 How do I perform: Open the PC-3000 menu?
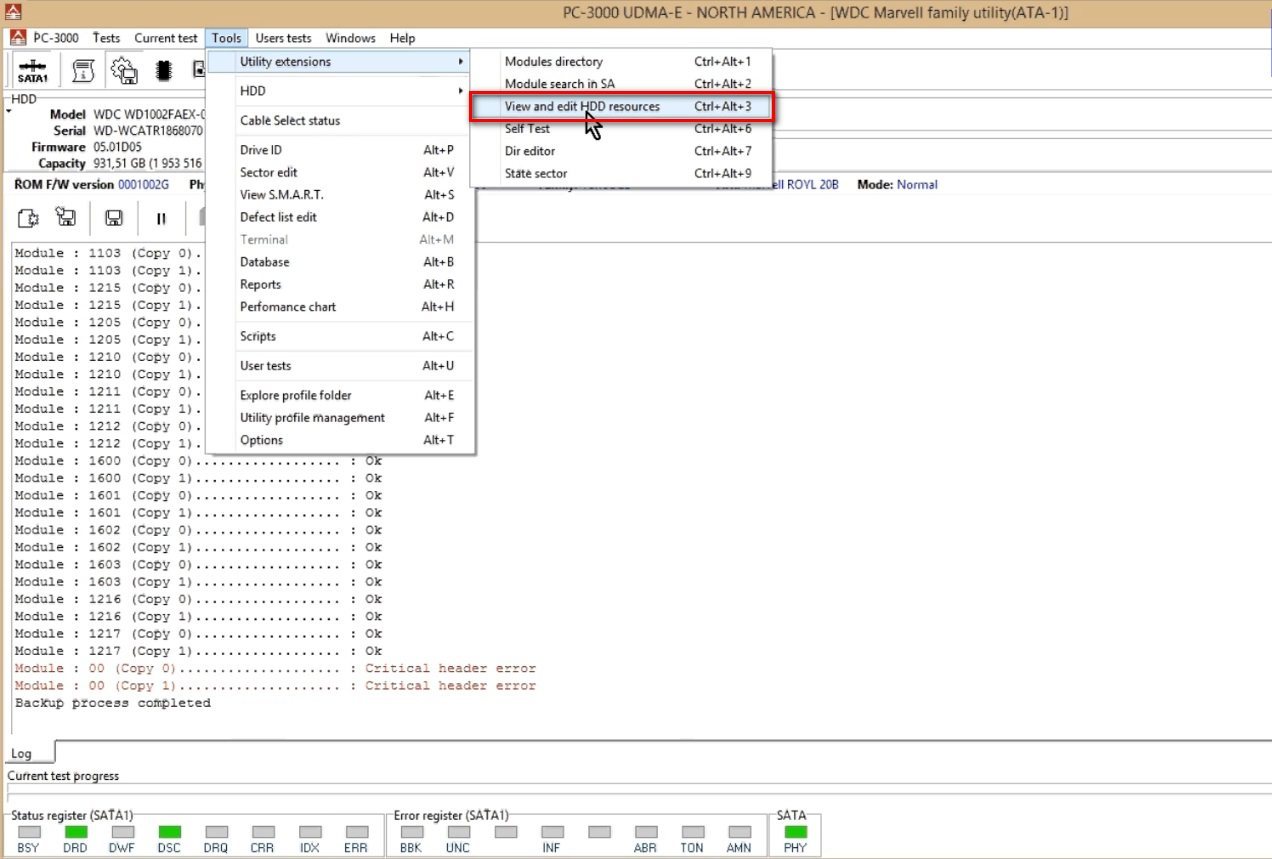click(56, 38)
